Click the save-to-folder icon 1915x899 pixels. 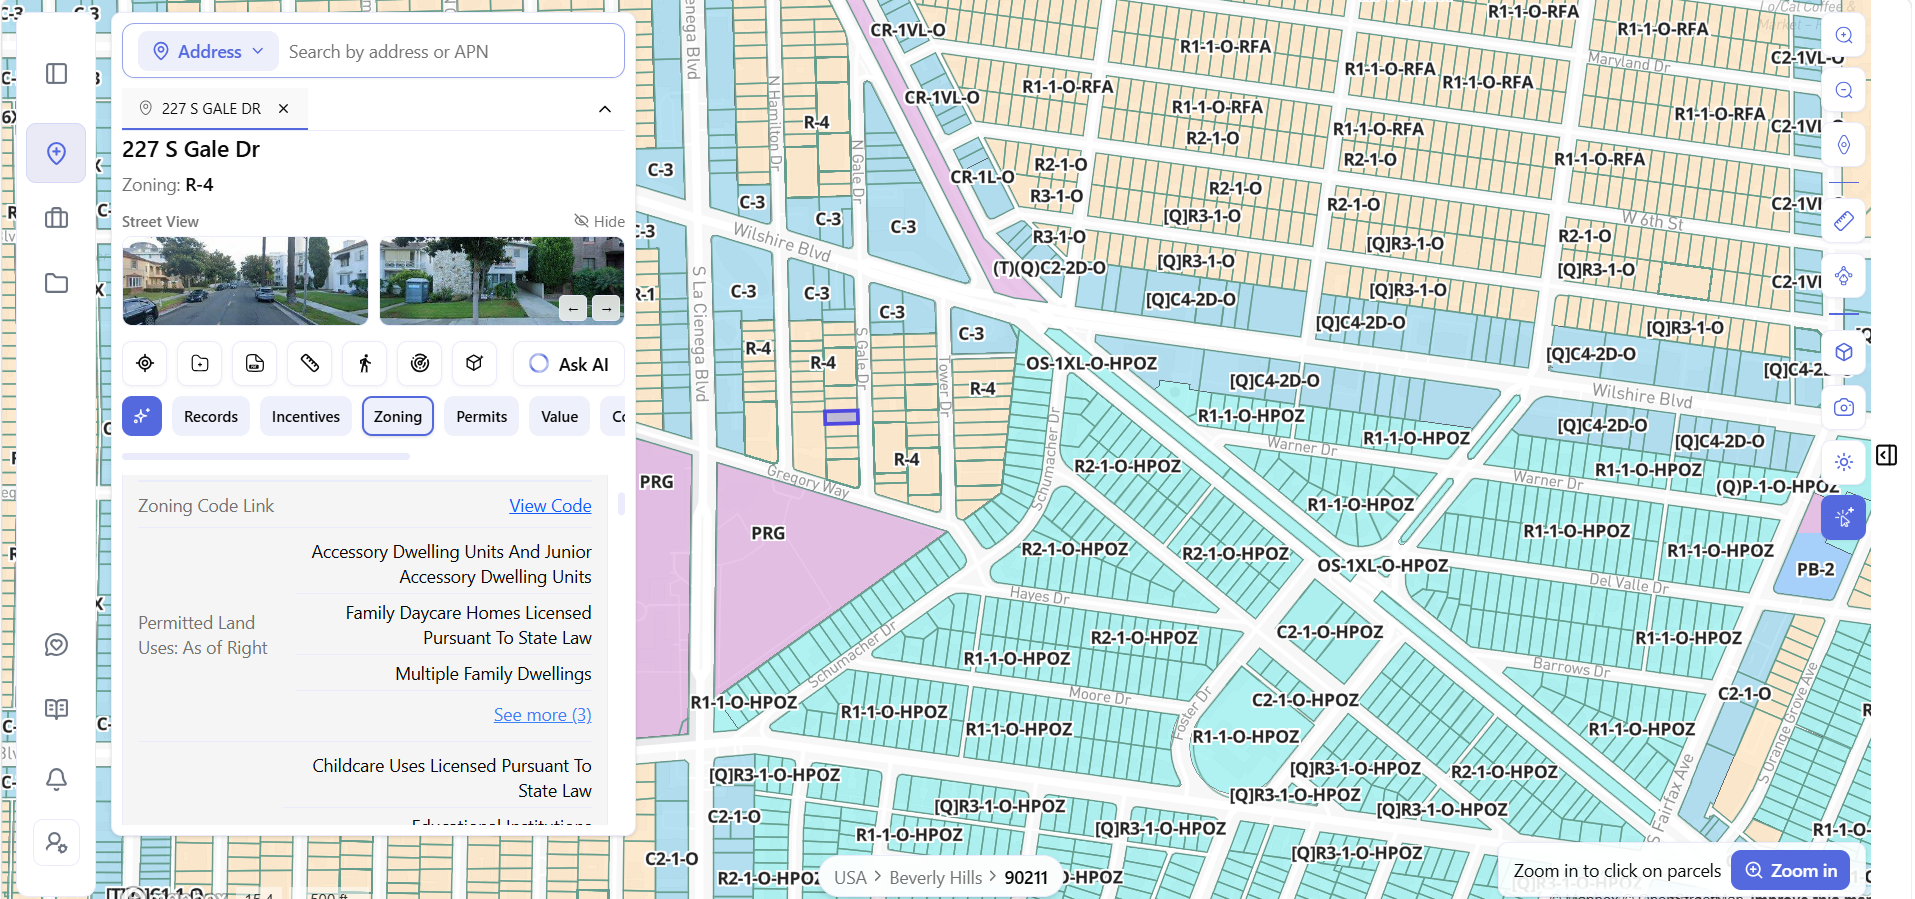tap(200, 364)
